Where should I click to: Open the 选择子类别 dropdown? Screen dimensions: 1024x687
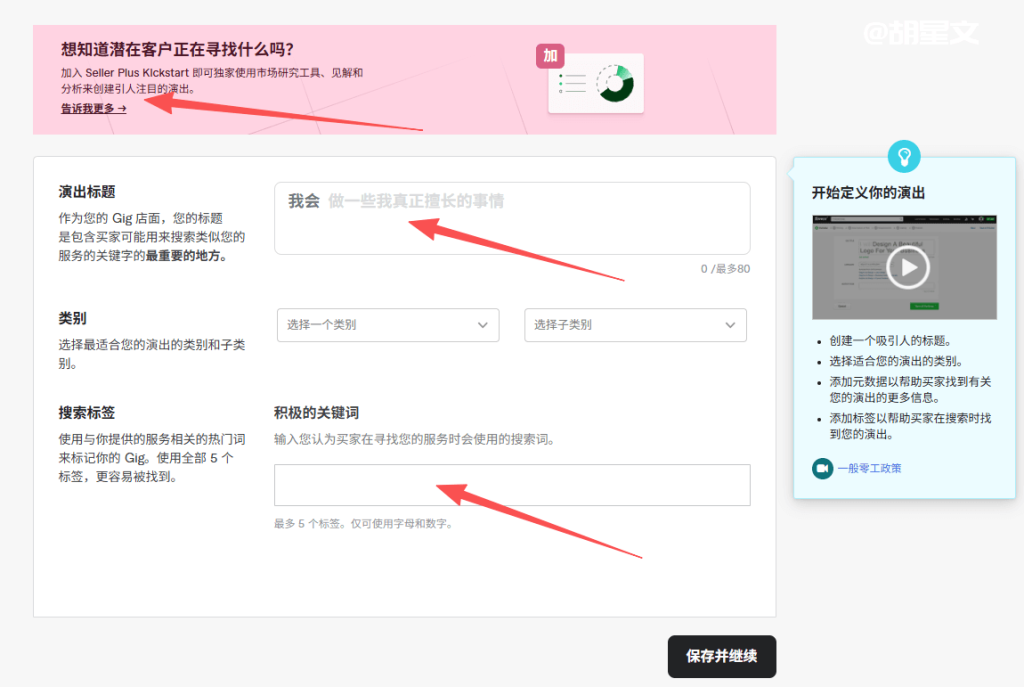[635, 325]
